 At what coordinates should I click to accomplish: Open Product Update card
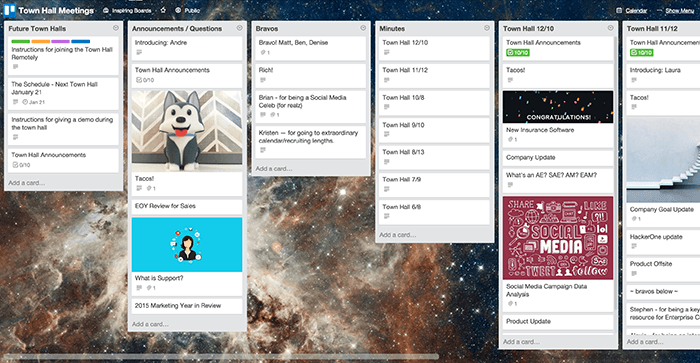coord(558,322)
